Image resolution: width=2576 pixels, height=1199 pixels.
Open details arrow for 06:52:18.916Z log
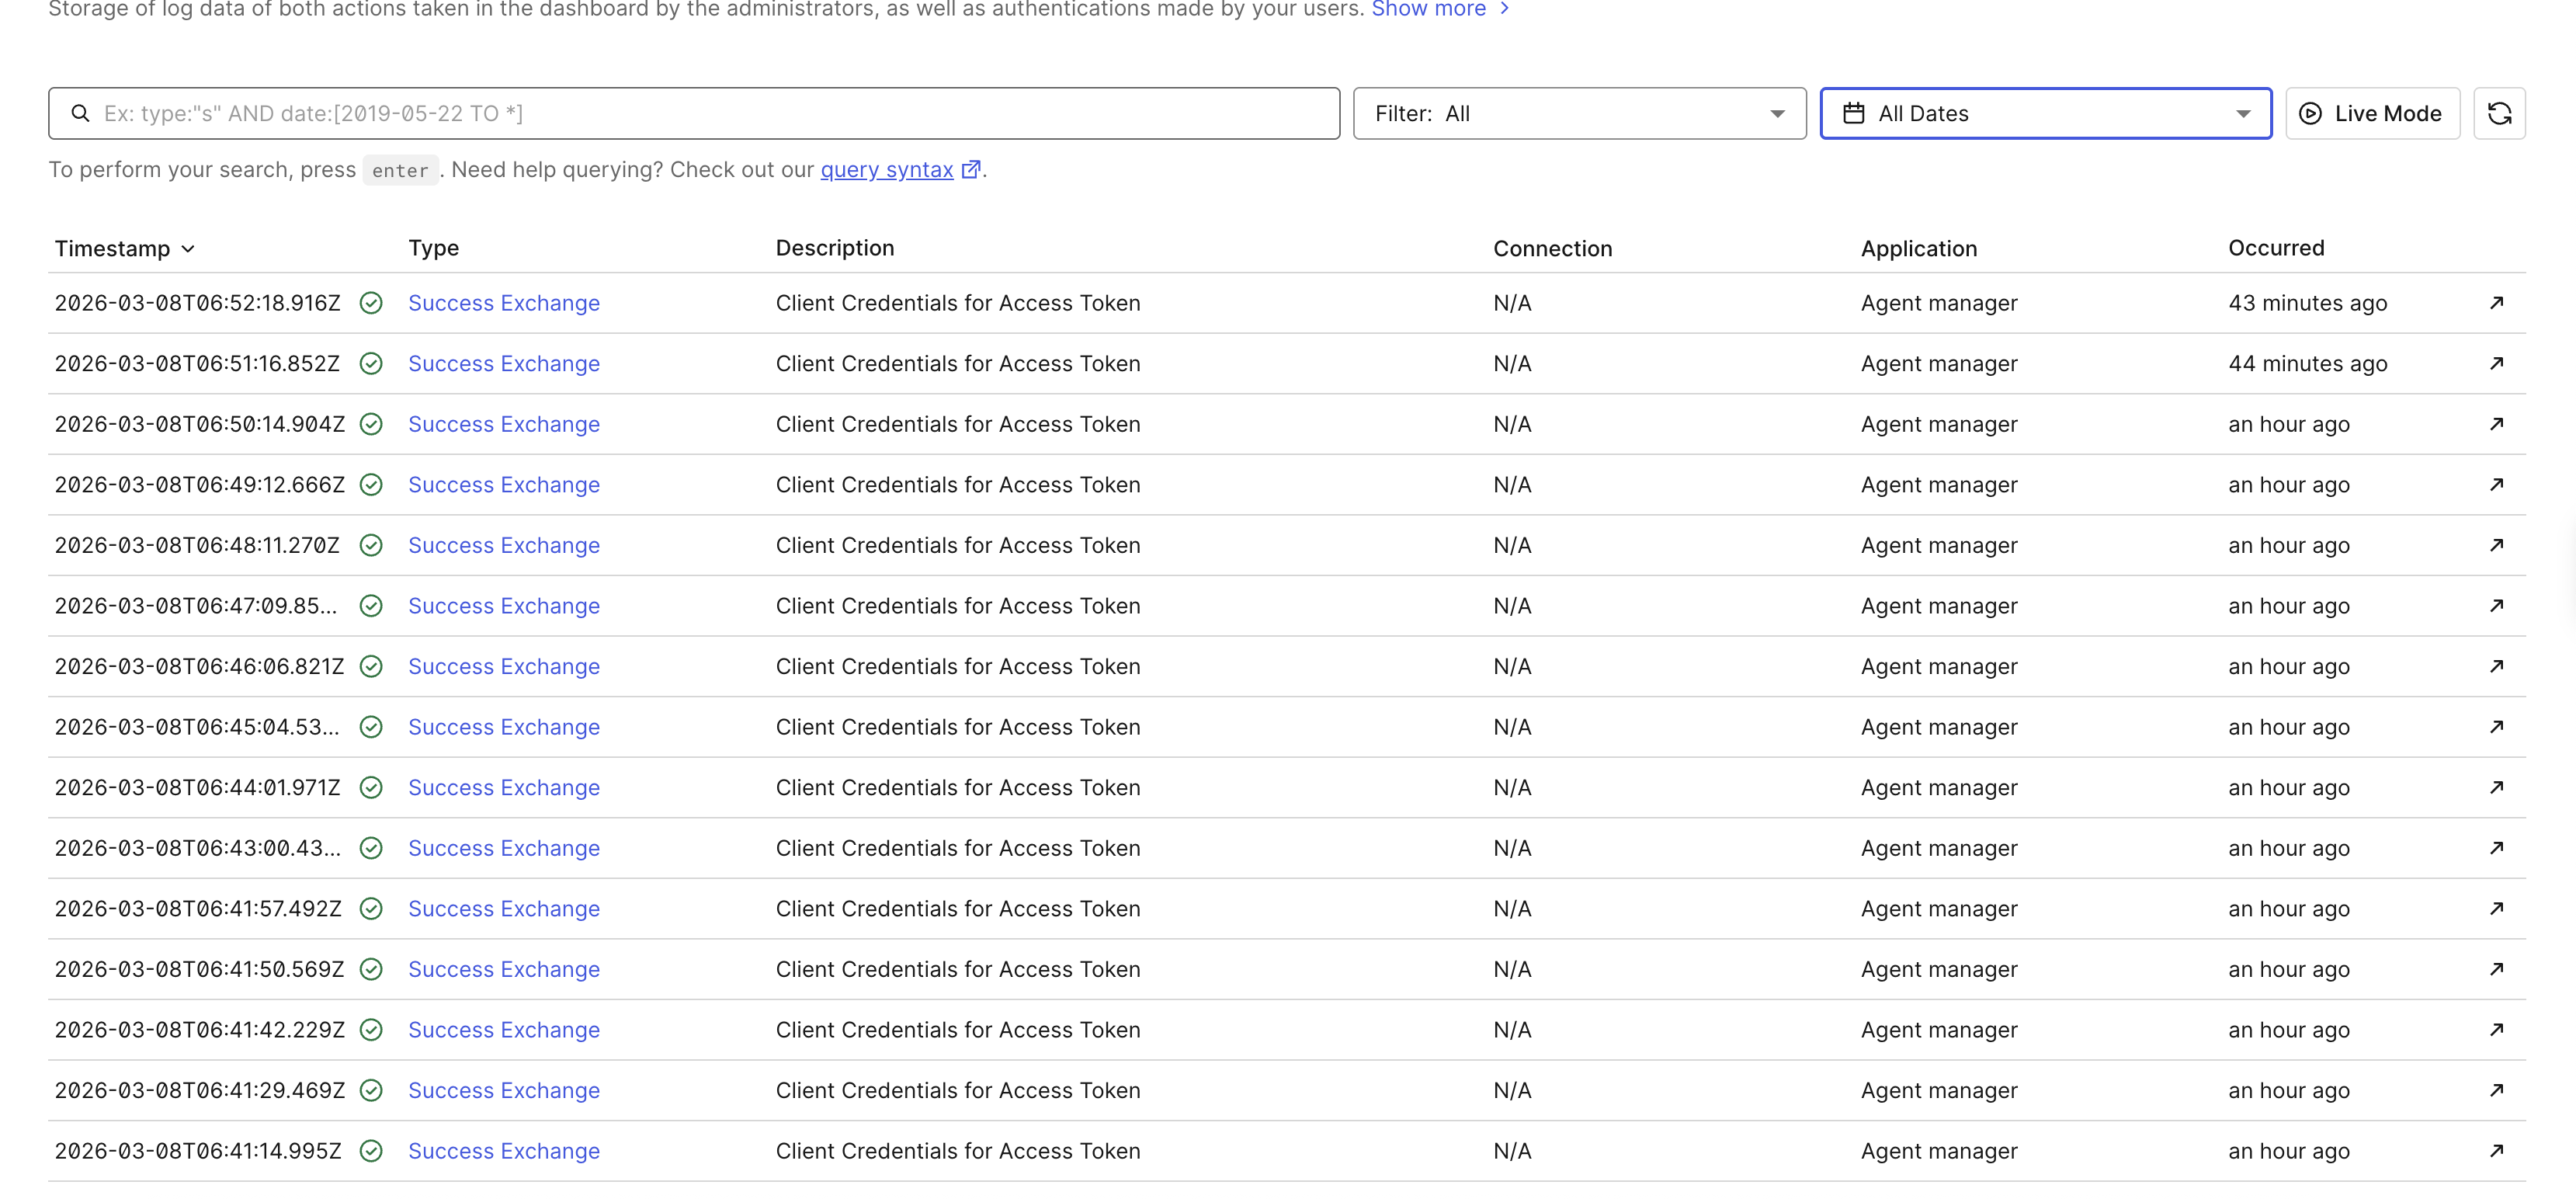[2495, 303]
